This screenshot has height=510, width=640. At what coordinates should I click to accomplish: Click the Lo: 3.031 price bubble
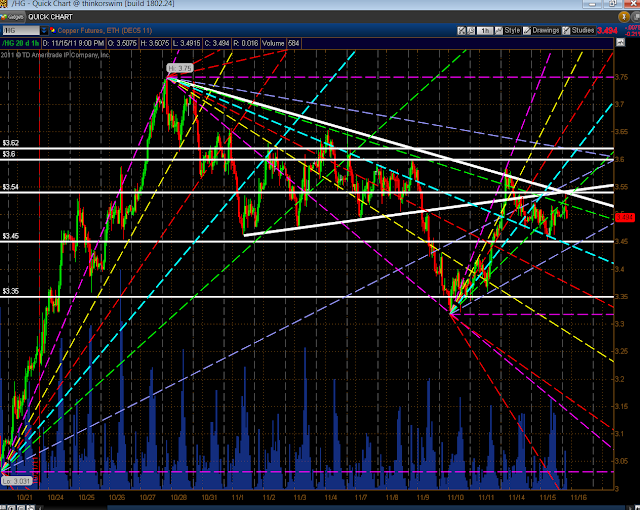tap(16, 481)
